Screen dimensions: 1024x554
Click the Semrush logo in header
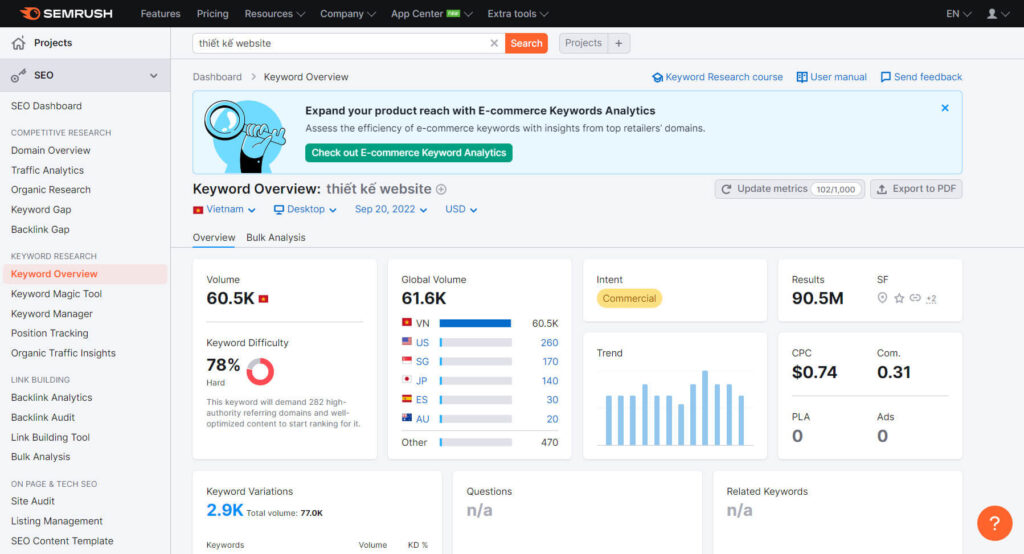click(x=66, y=14)
